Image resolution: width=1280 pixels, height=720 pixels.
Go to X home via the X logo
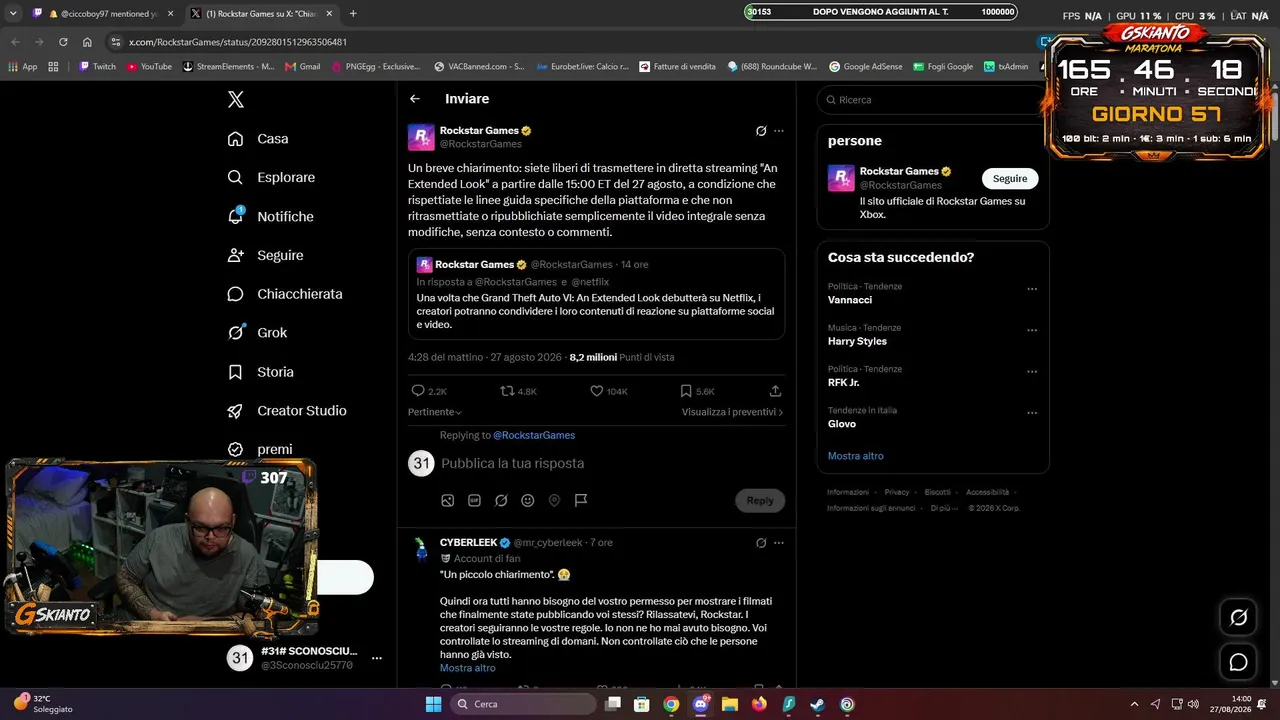(236, 99)
